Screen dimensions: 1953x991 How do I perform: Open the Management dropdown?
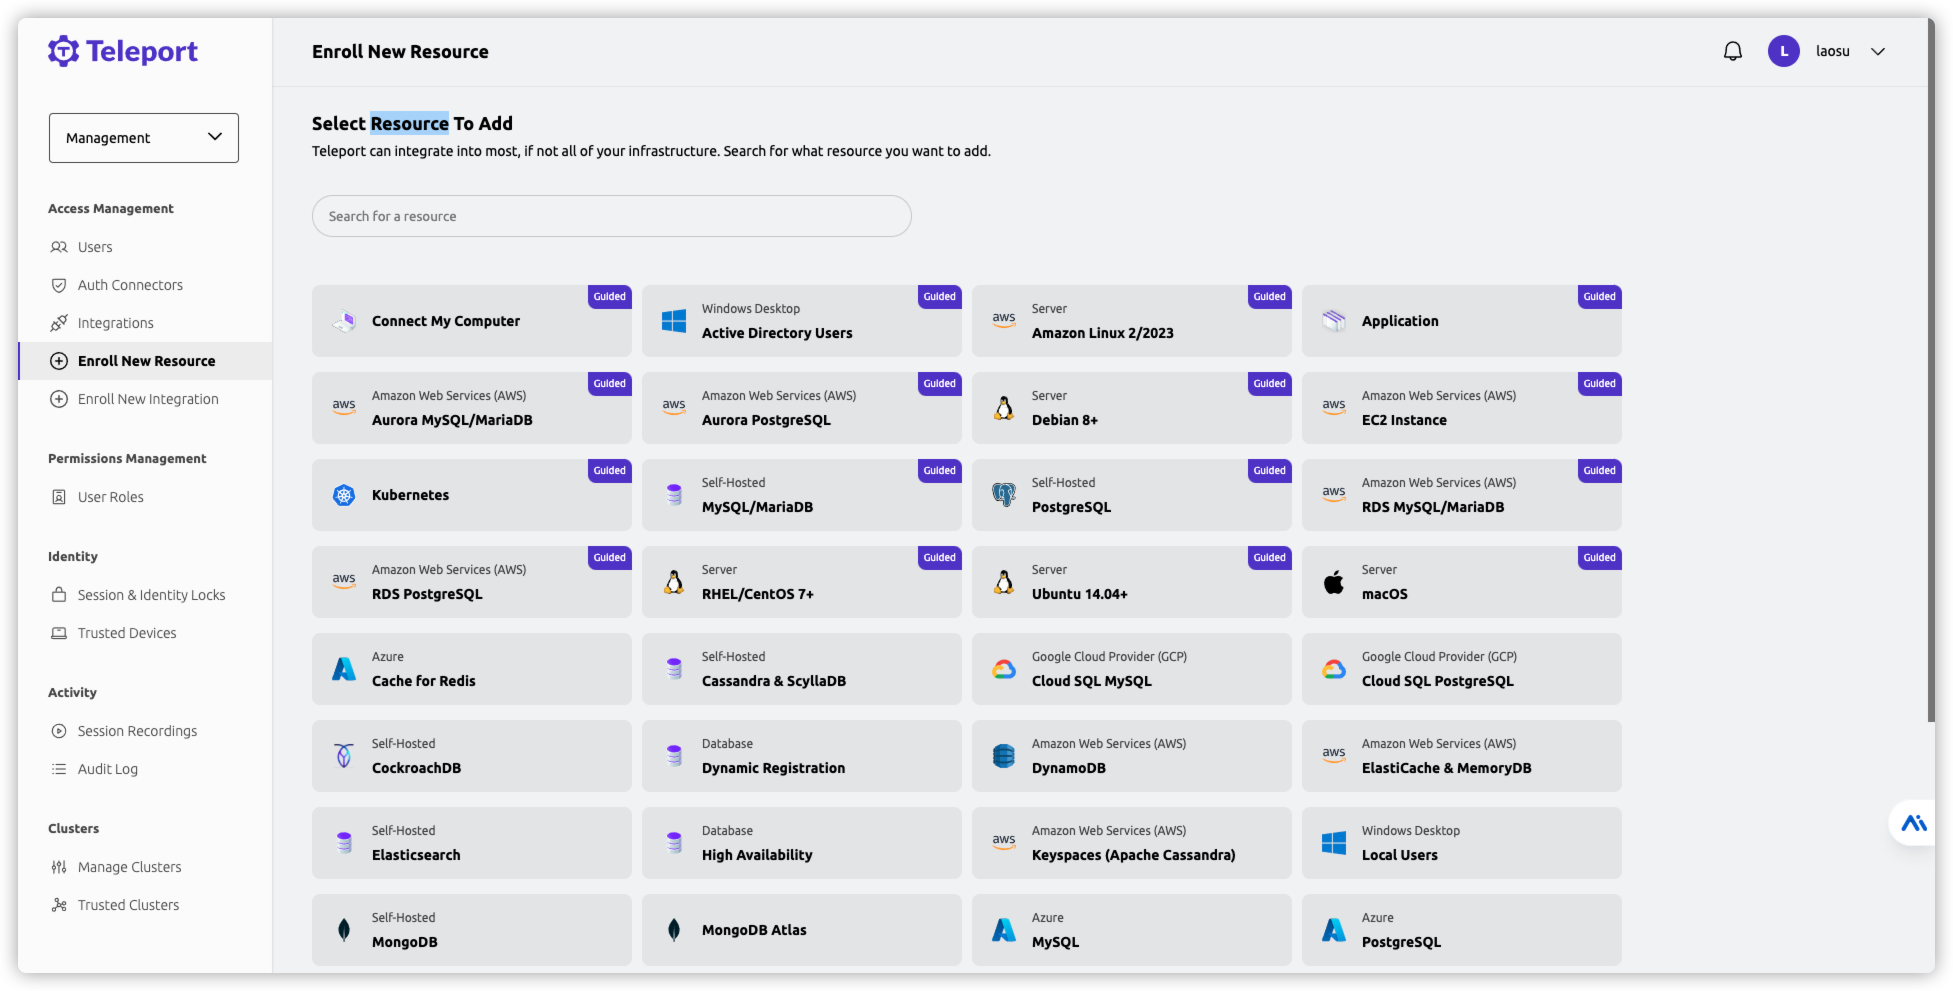pyautogui.click(x=144, y=138)
